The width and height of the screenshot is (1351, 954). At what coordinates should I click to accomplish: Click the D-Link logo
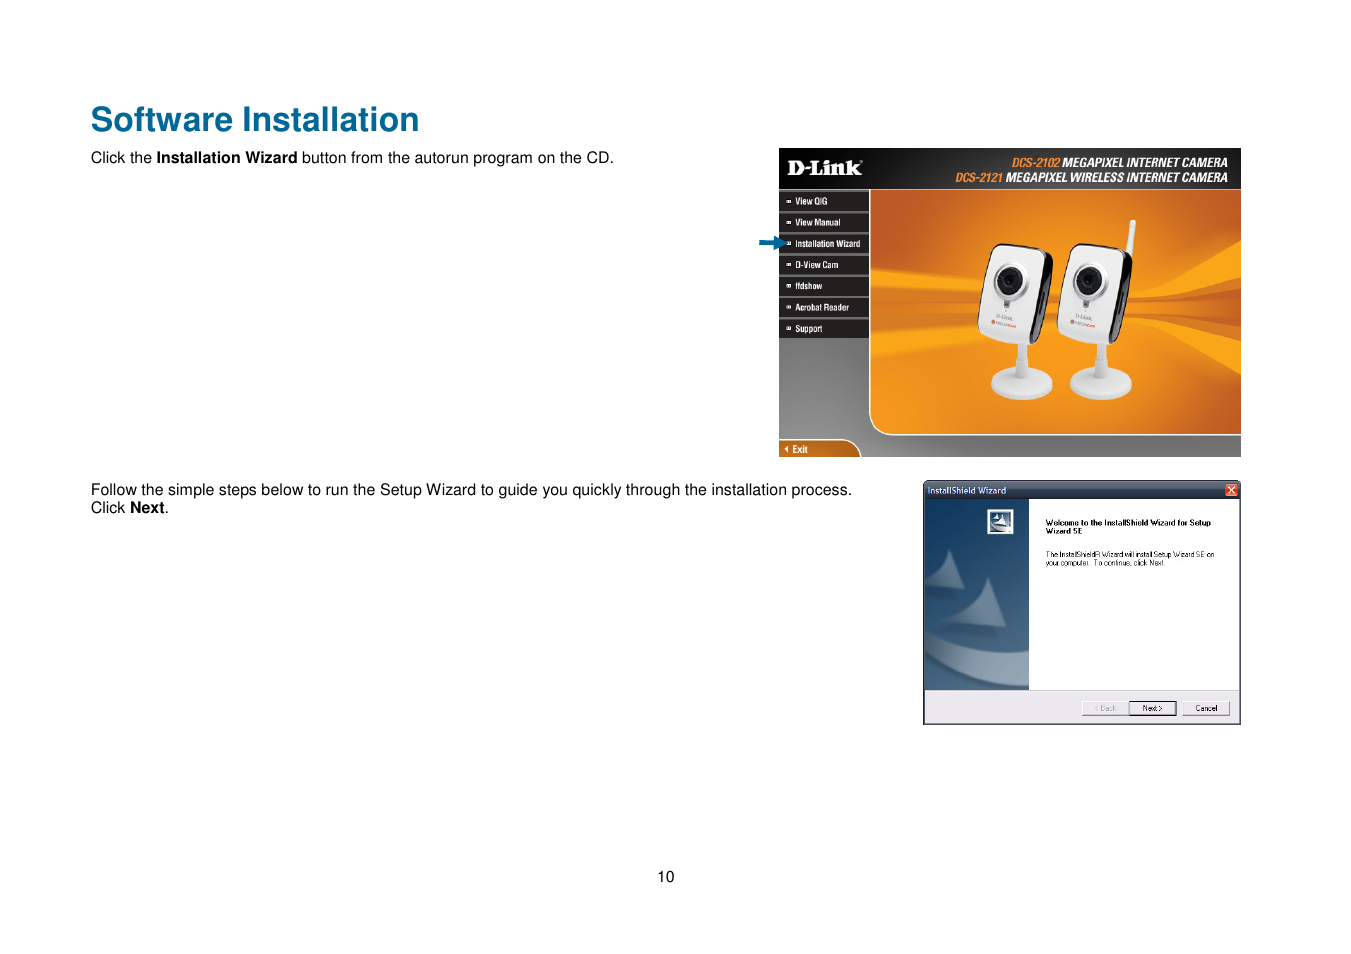[824, 168]
